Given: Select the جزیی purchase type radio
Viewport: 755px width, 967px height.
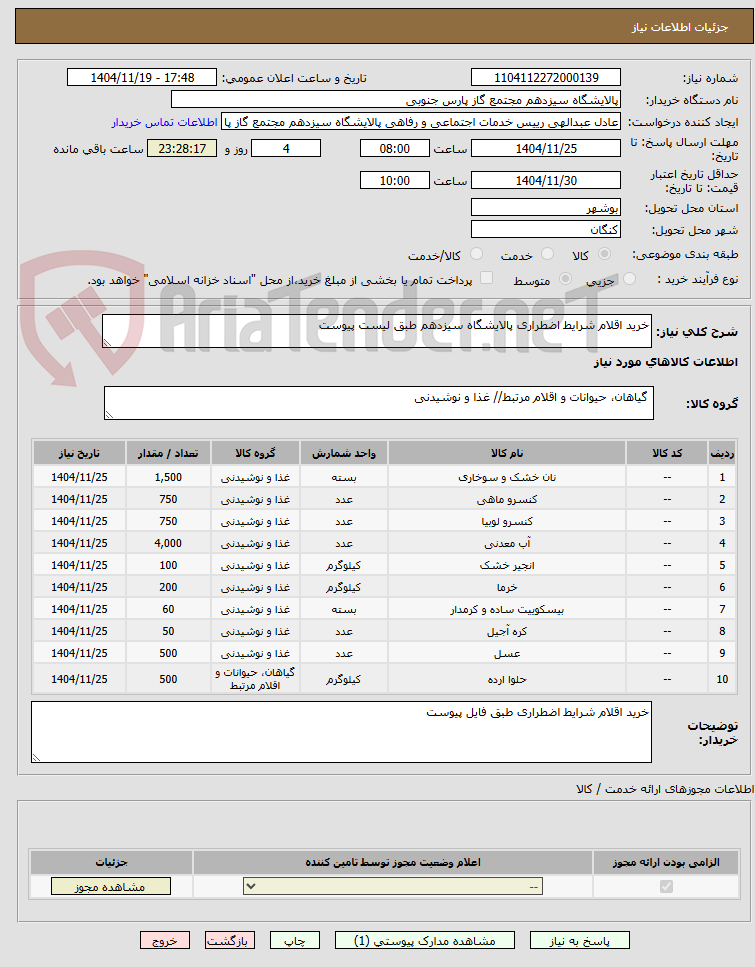Looking at the screenshot, I should point(629,279).
